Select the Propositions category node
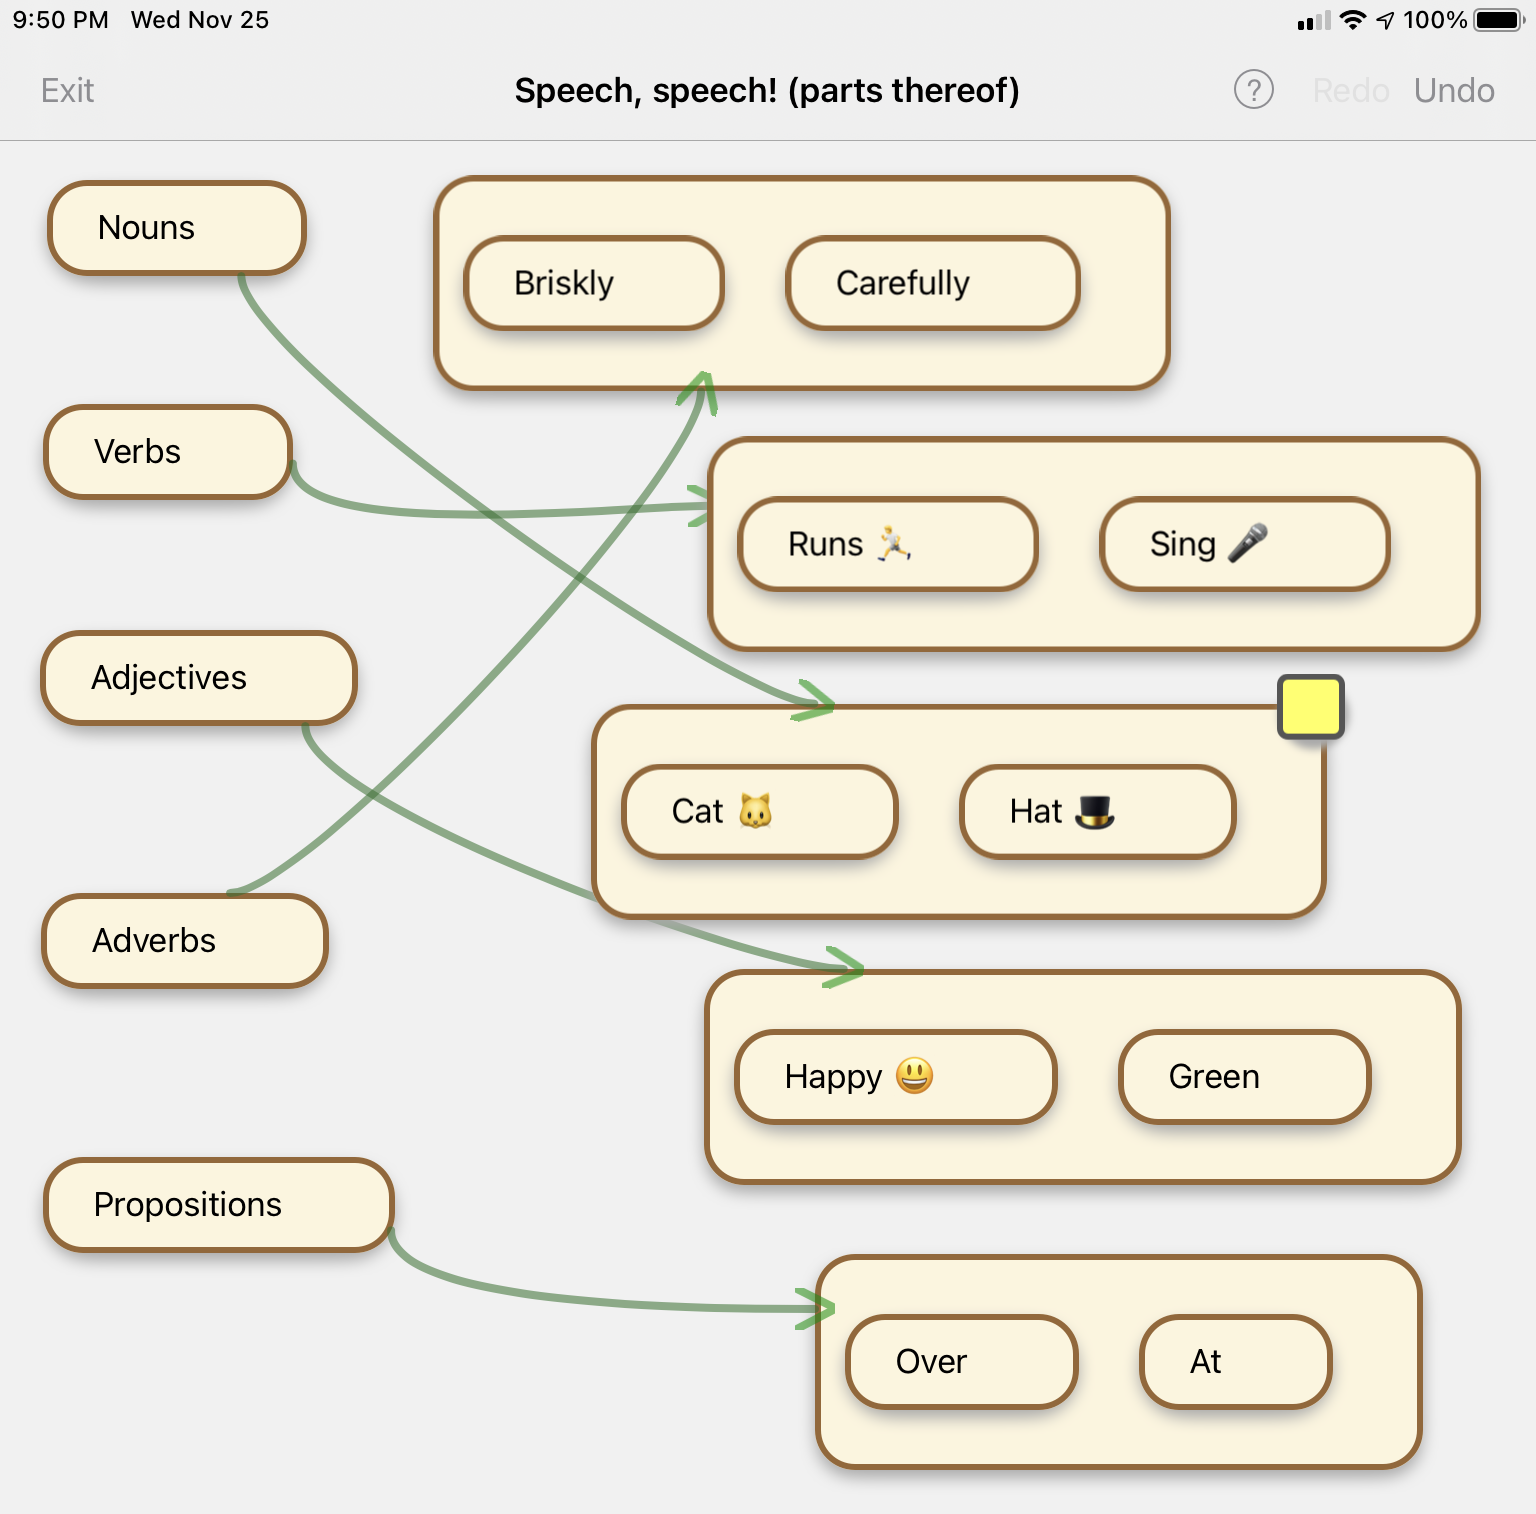The image size is (1536, 1514). (218, 1205)
